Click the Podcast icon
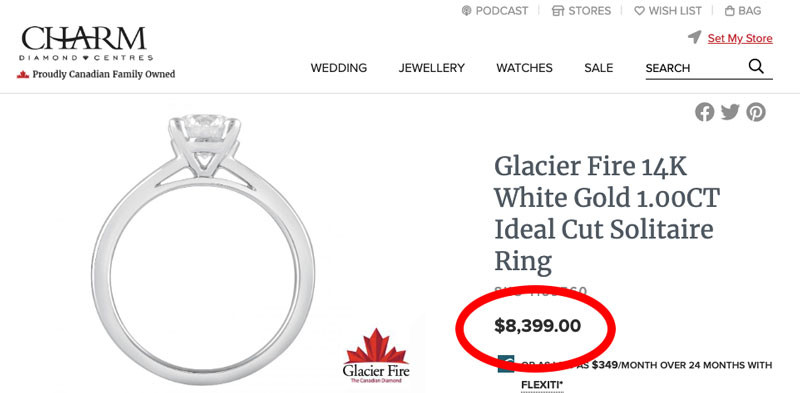The height and width of the screenshot is (393, 800). pos(466,11)
